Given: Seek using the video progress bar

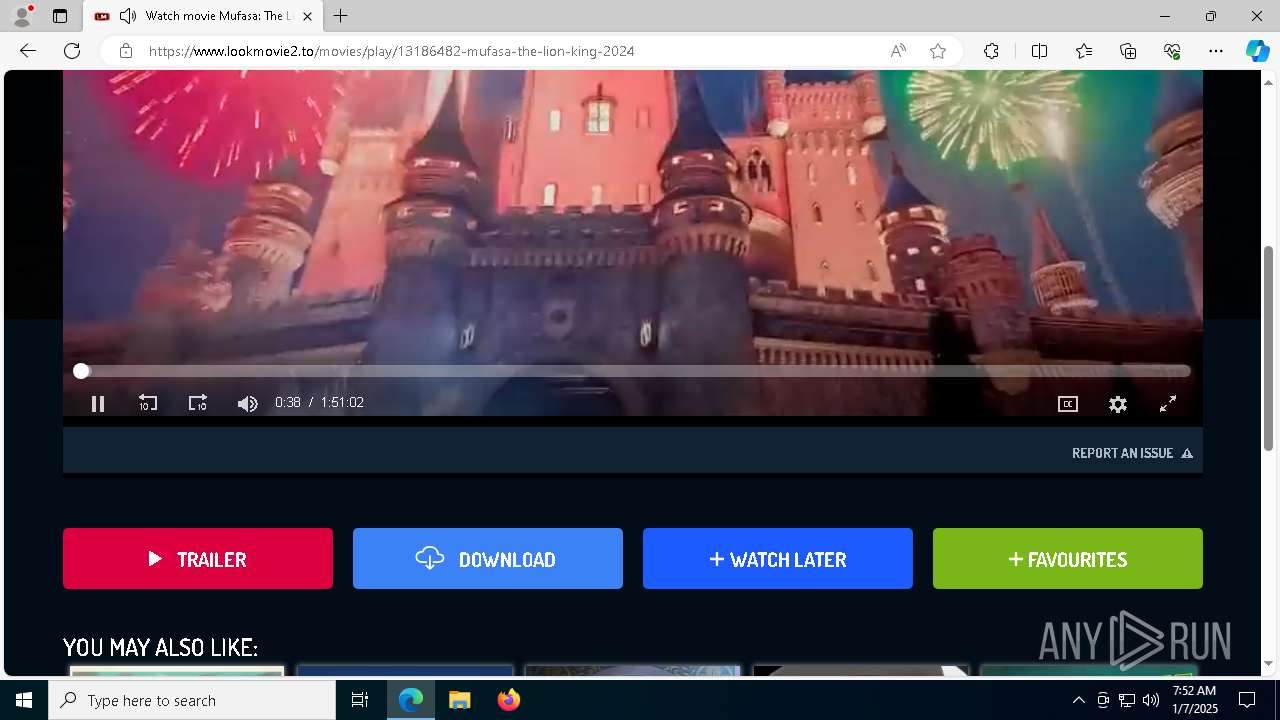Looking at the screenshot, I should [x=636, y=371].
